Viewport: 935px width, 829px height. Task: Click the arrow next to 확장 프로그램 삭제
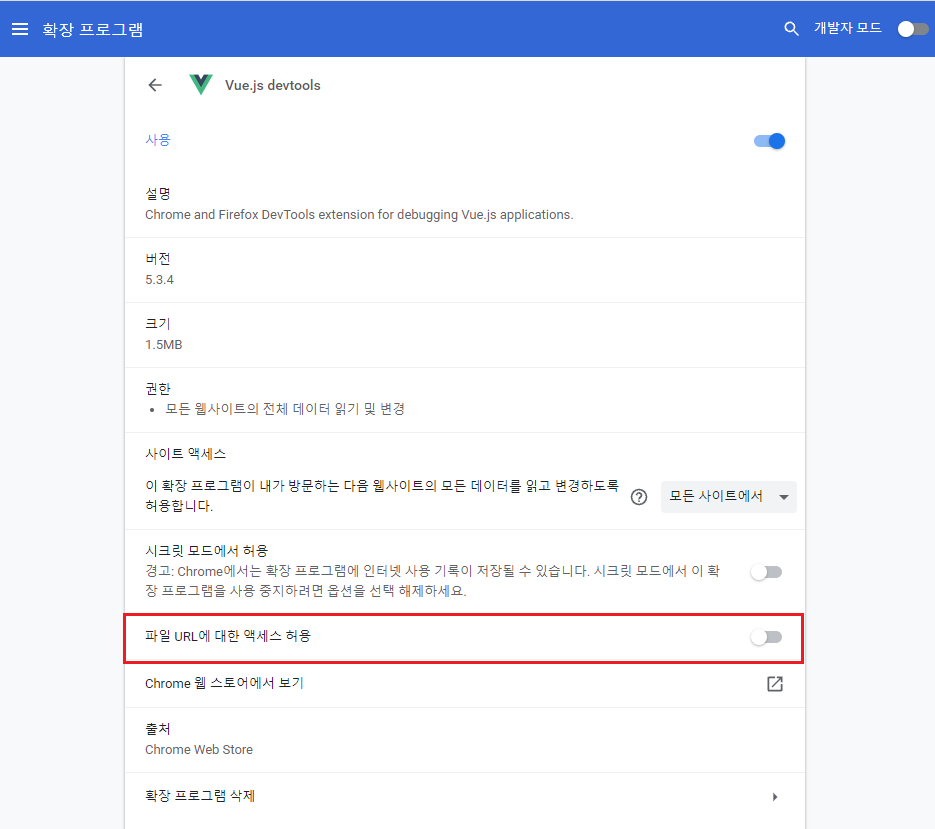point(775,797)
